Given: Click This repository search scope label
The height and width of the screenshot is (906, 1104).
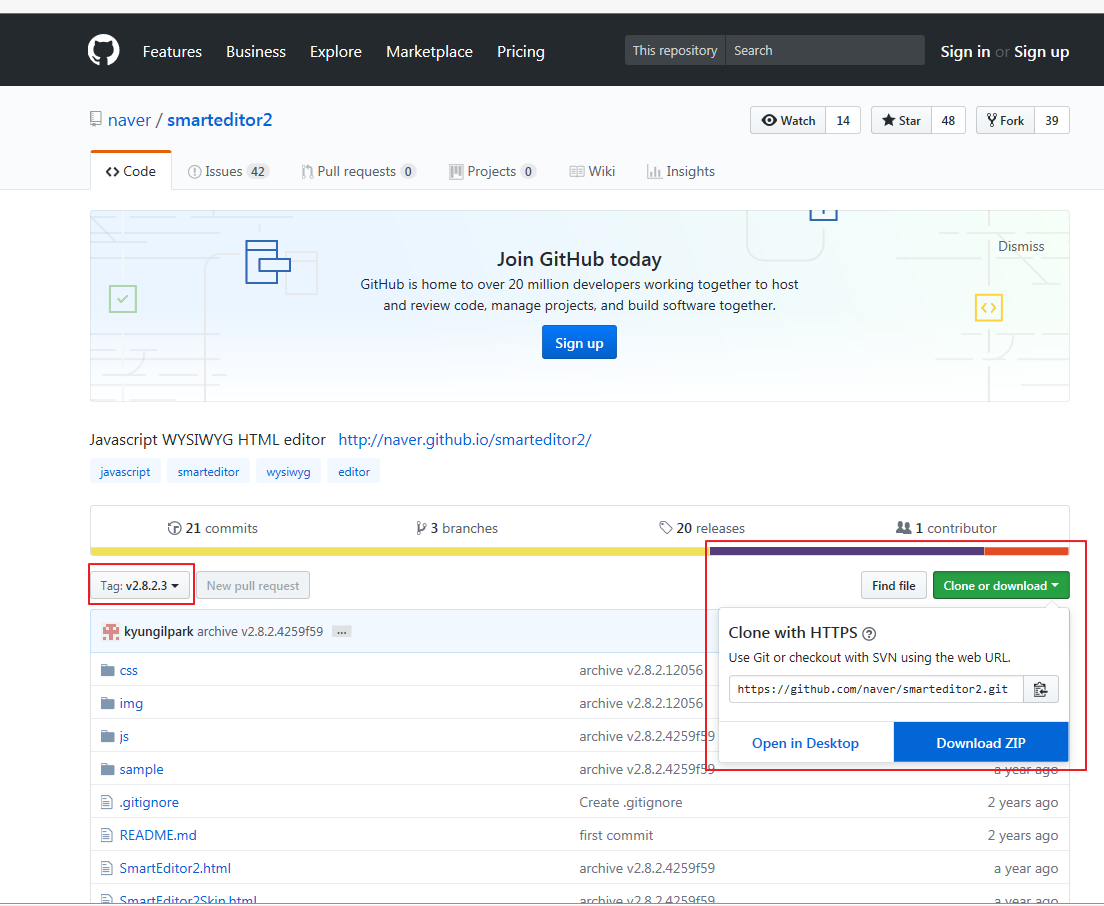Looking at the screenshot, I should (x=675, y=51).
